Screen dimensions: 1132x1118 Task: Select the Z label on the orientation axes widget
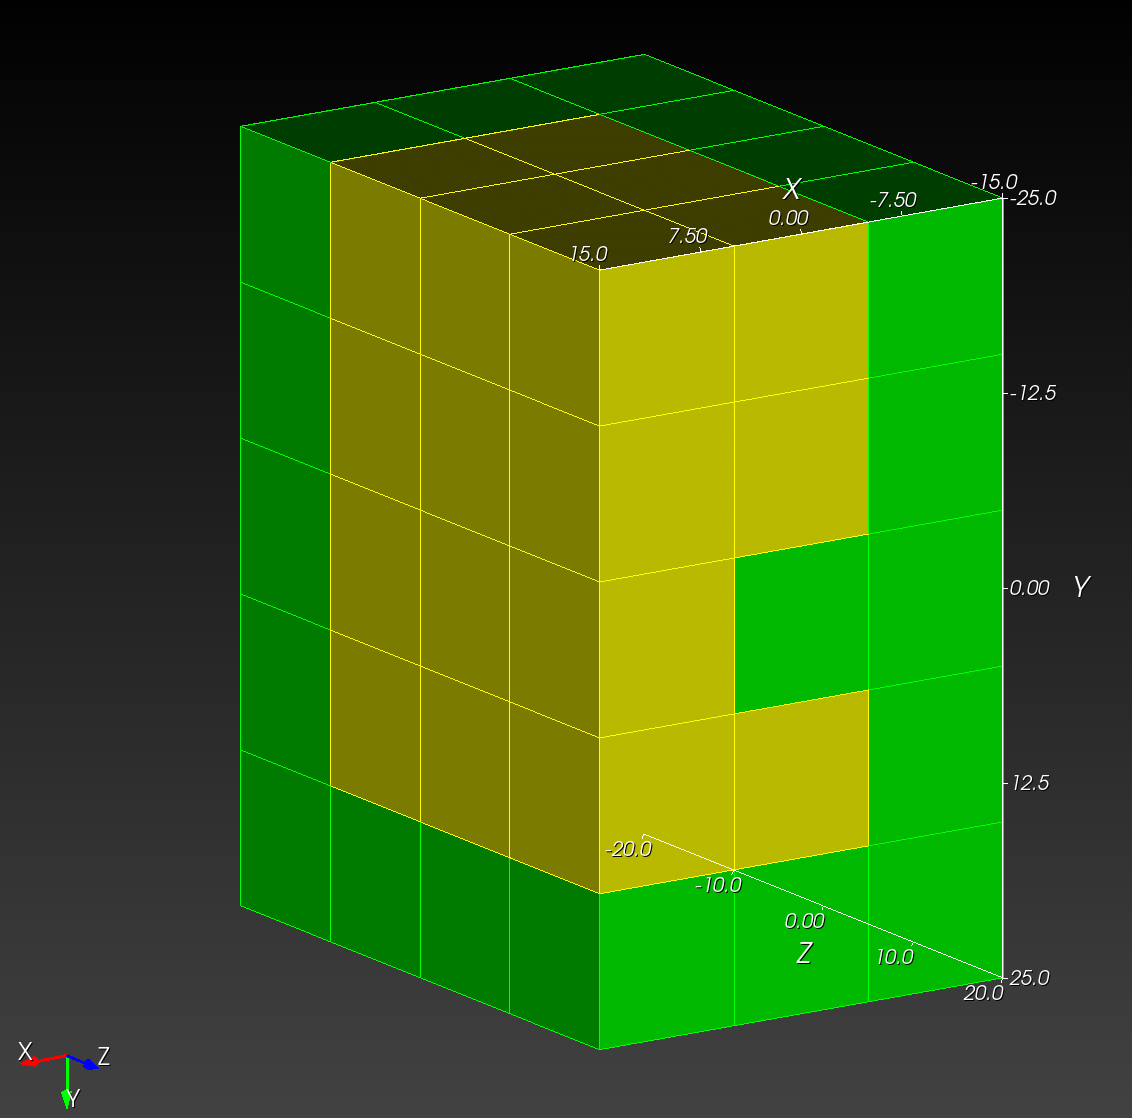click(102, 1055)
